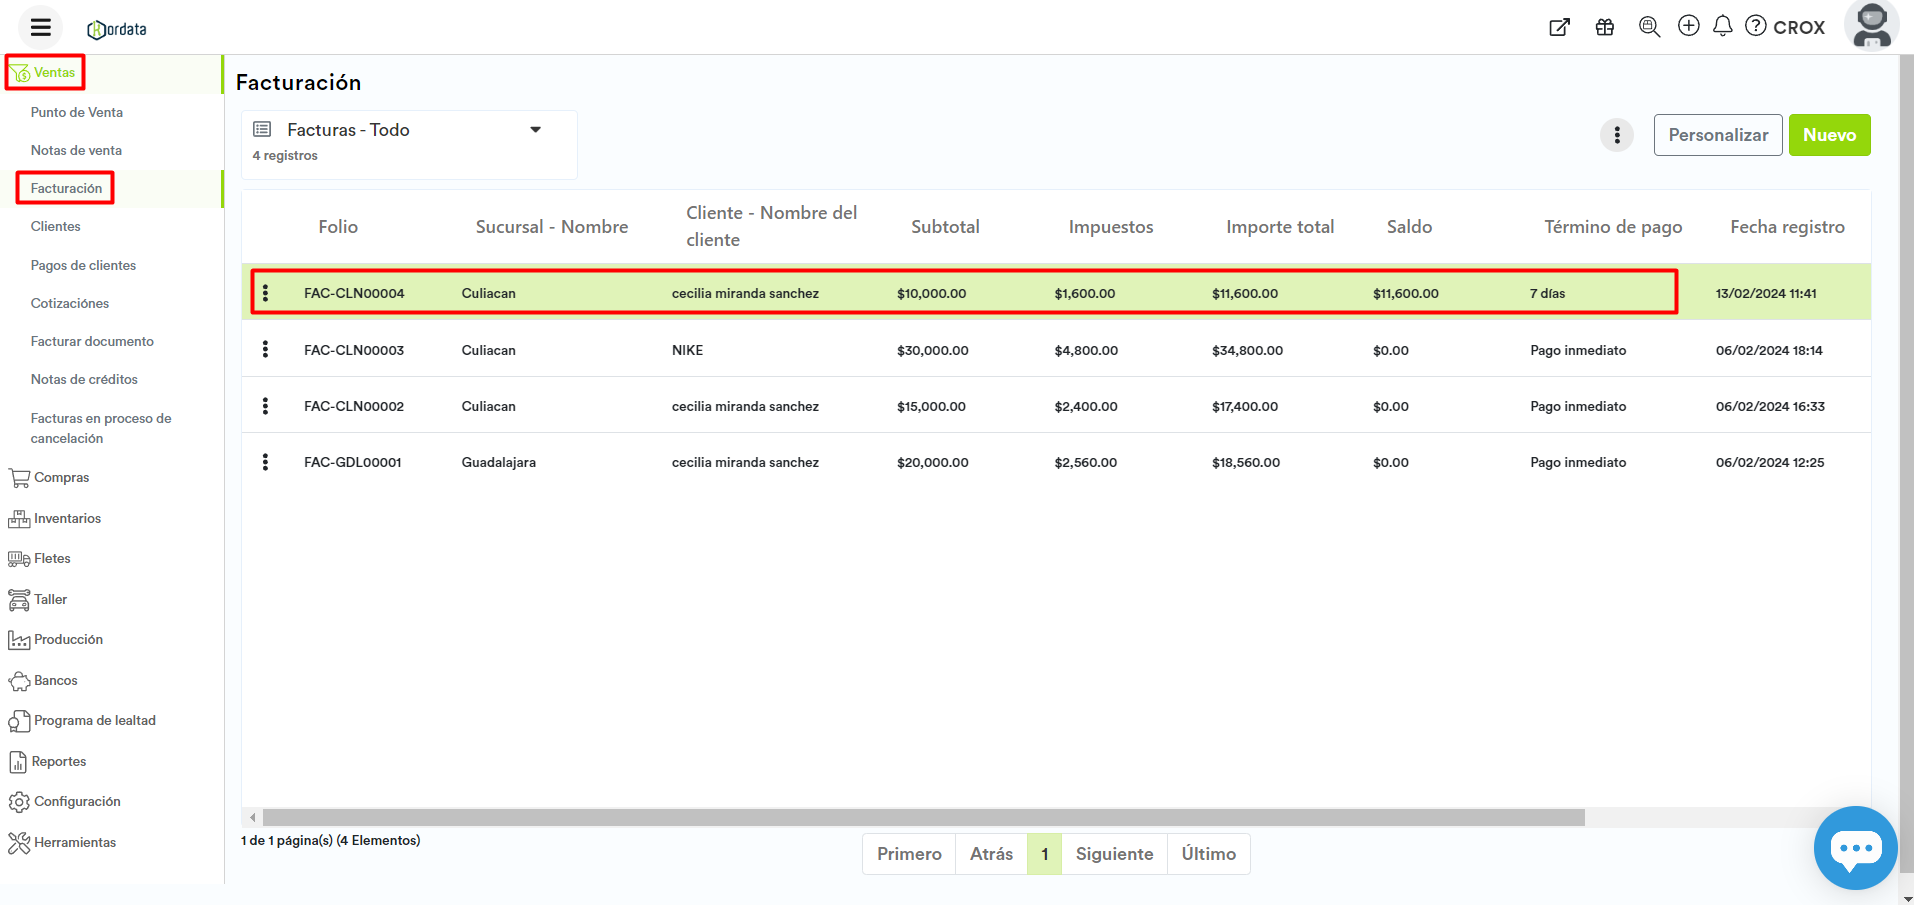Go to the Siguiente page
Screen dimensions: 1914x905
point(1113,854)
